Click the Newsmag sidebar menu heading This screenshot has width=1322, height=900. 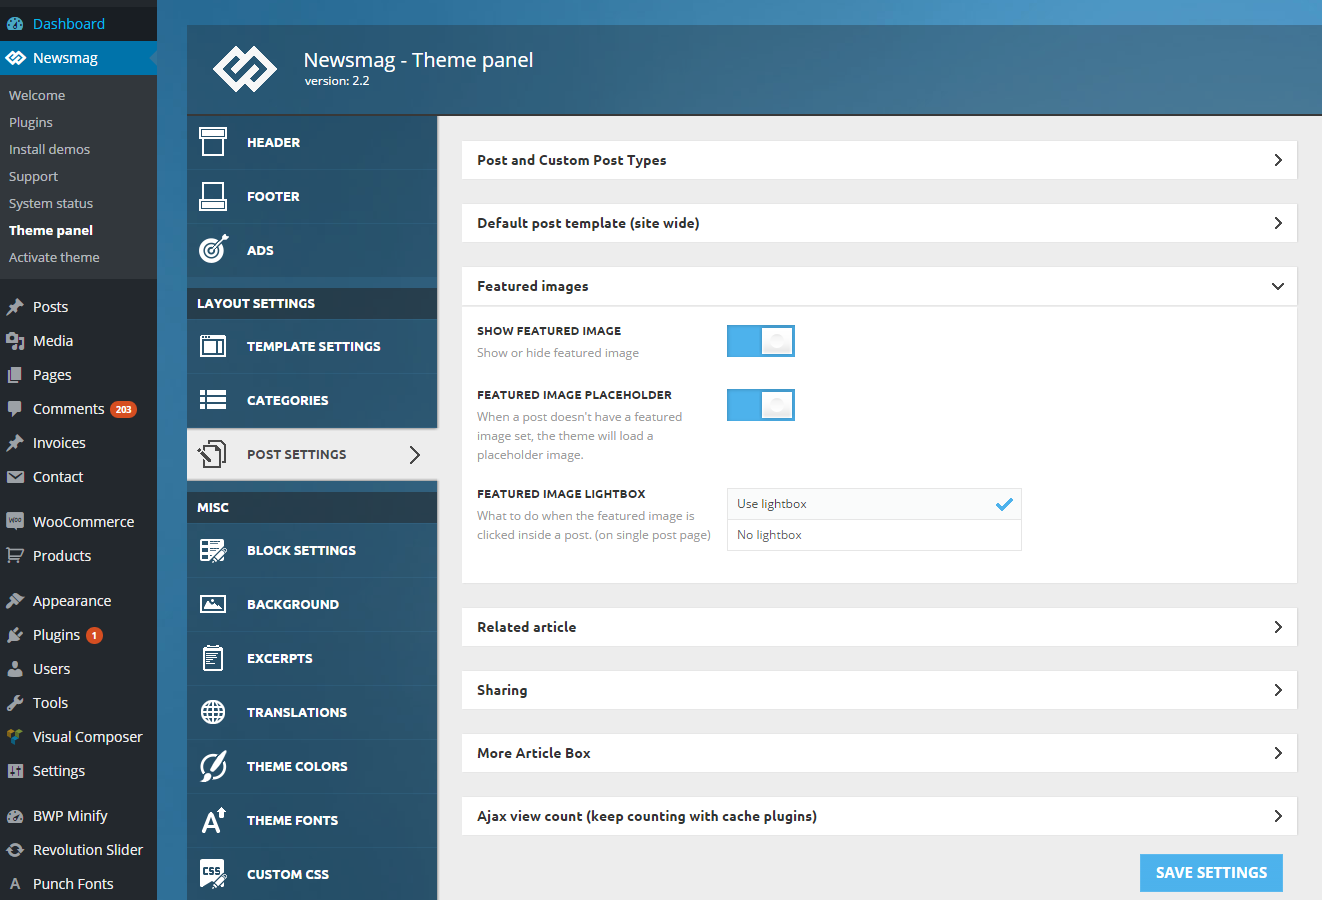tap(78, 58)
